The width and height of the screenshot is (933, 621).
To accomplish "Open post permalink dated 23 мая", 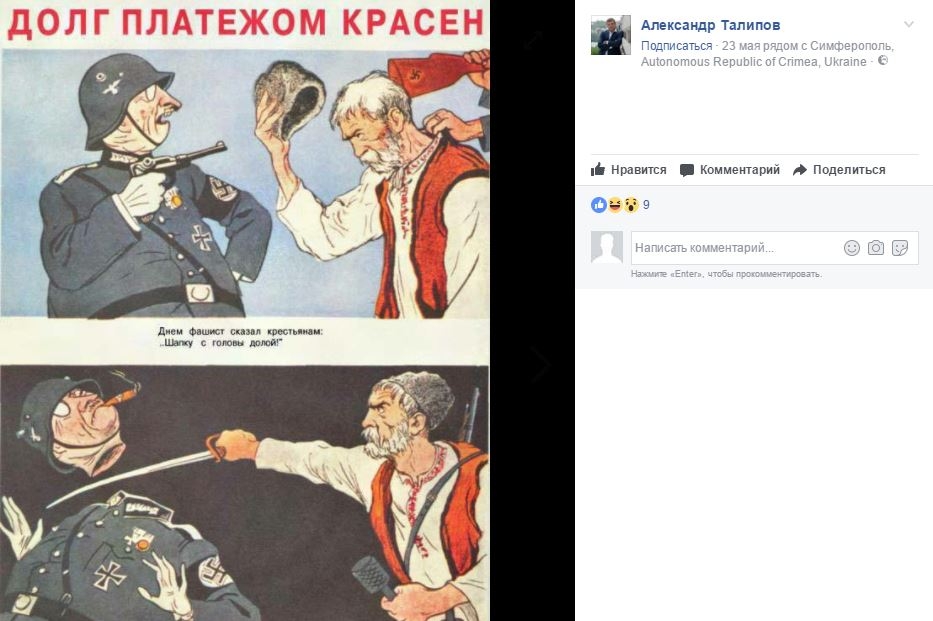I will click(743, 46).
